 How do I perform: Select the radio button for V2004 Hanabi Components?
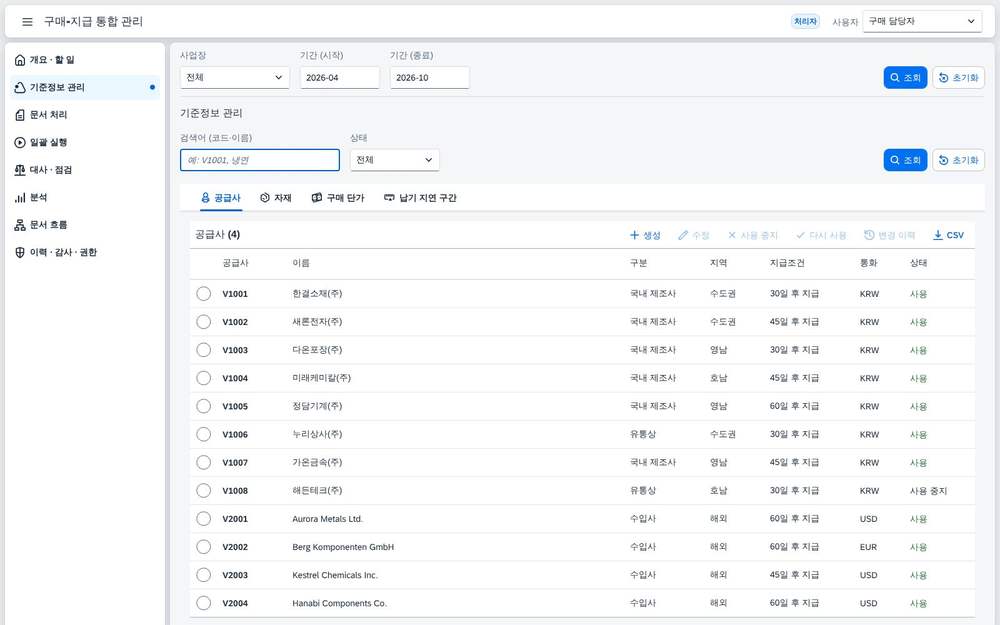click(203, 603)
